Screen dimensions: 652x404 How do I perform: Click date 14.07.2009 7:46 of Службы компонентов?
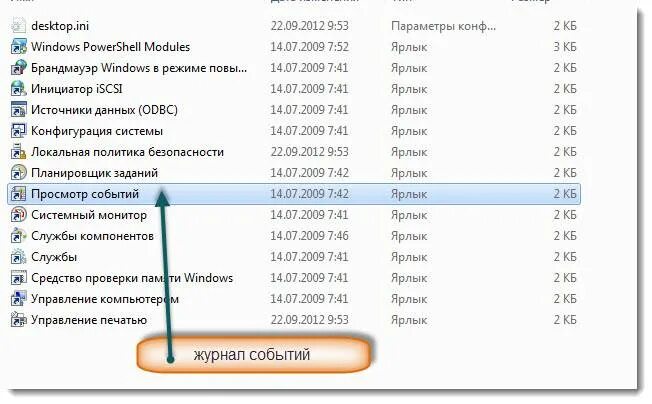pos(309,236)
